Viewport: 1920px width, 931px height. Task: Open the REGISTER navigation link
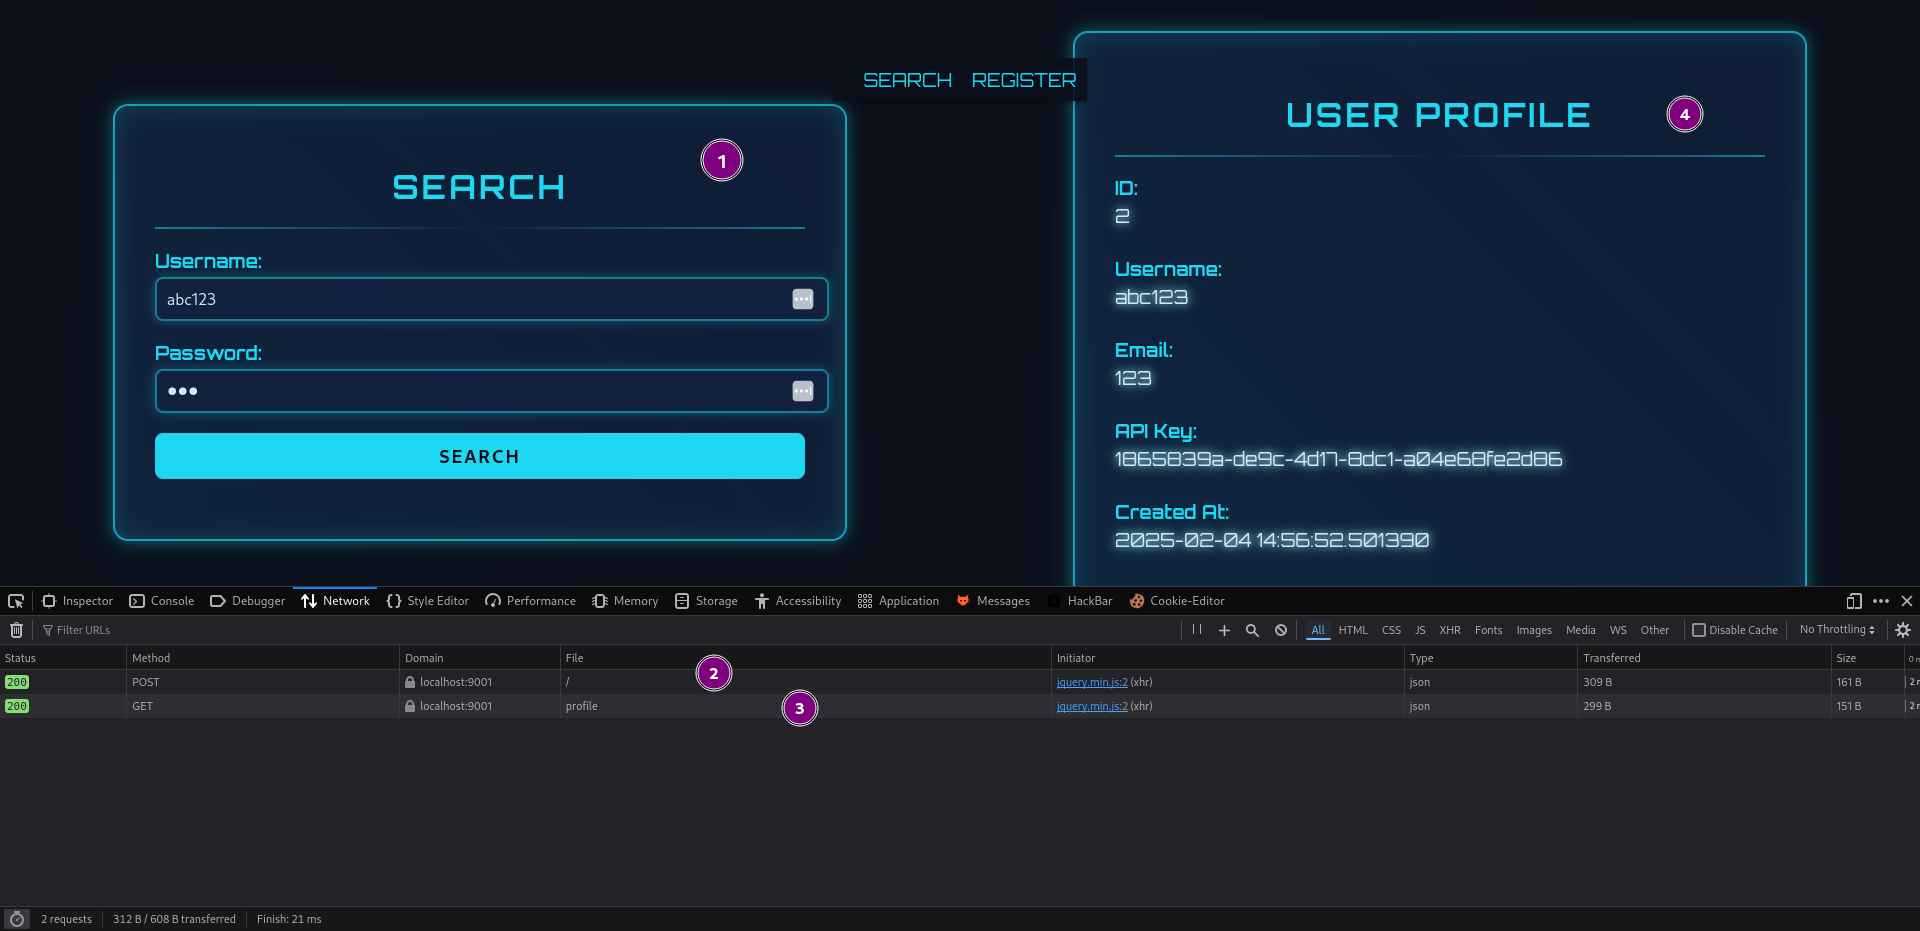coord(1024,80)
